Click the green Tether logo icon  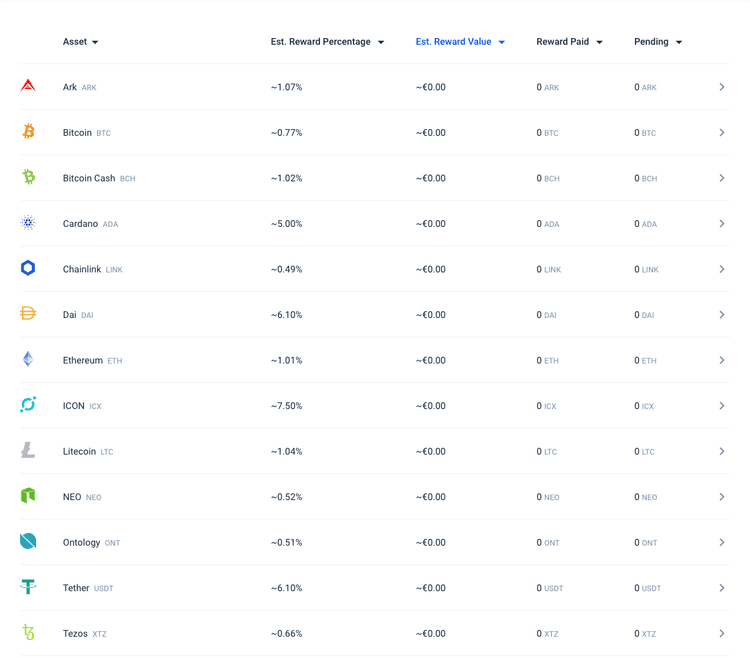click(28, 586)
